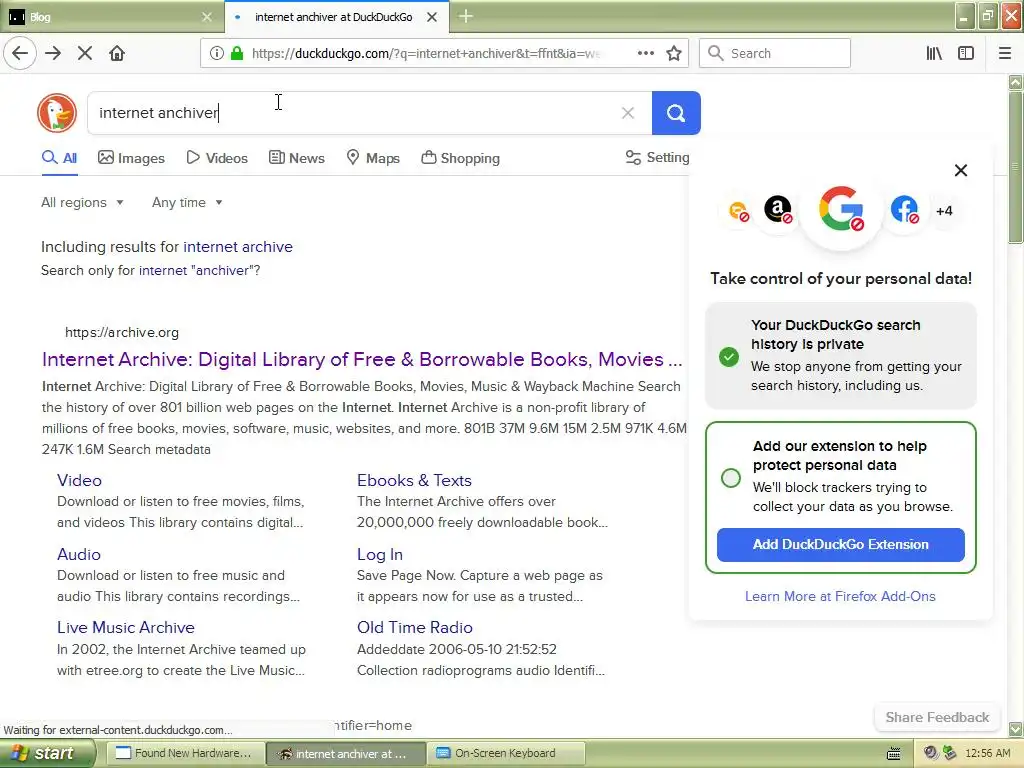Click the +4 more trackers badge
This screenshot has width=1024, height=768.
pyautogui.click(x=944, y=211)
